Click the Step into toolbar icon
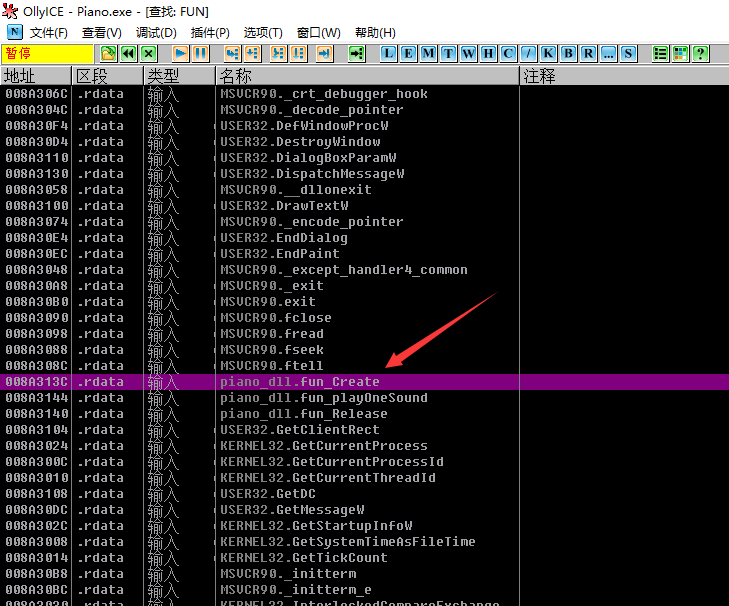Image resolution: width=729 pixels, height=606 pixels. (232, 53)
